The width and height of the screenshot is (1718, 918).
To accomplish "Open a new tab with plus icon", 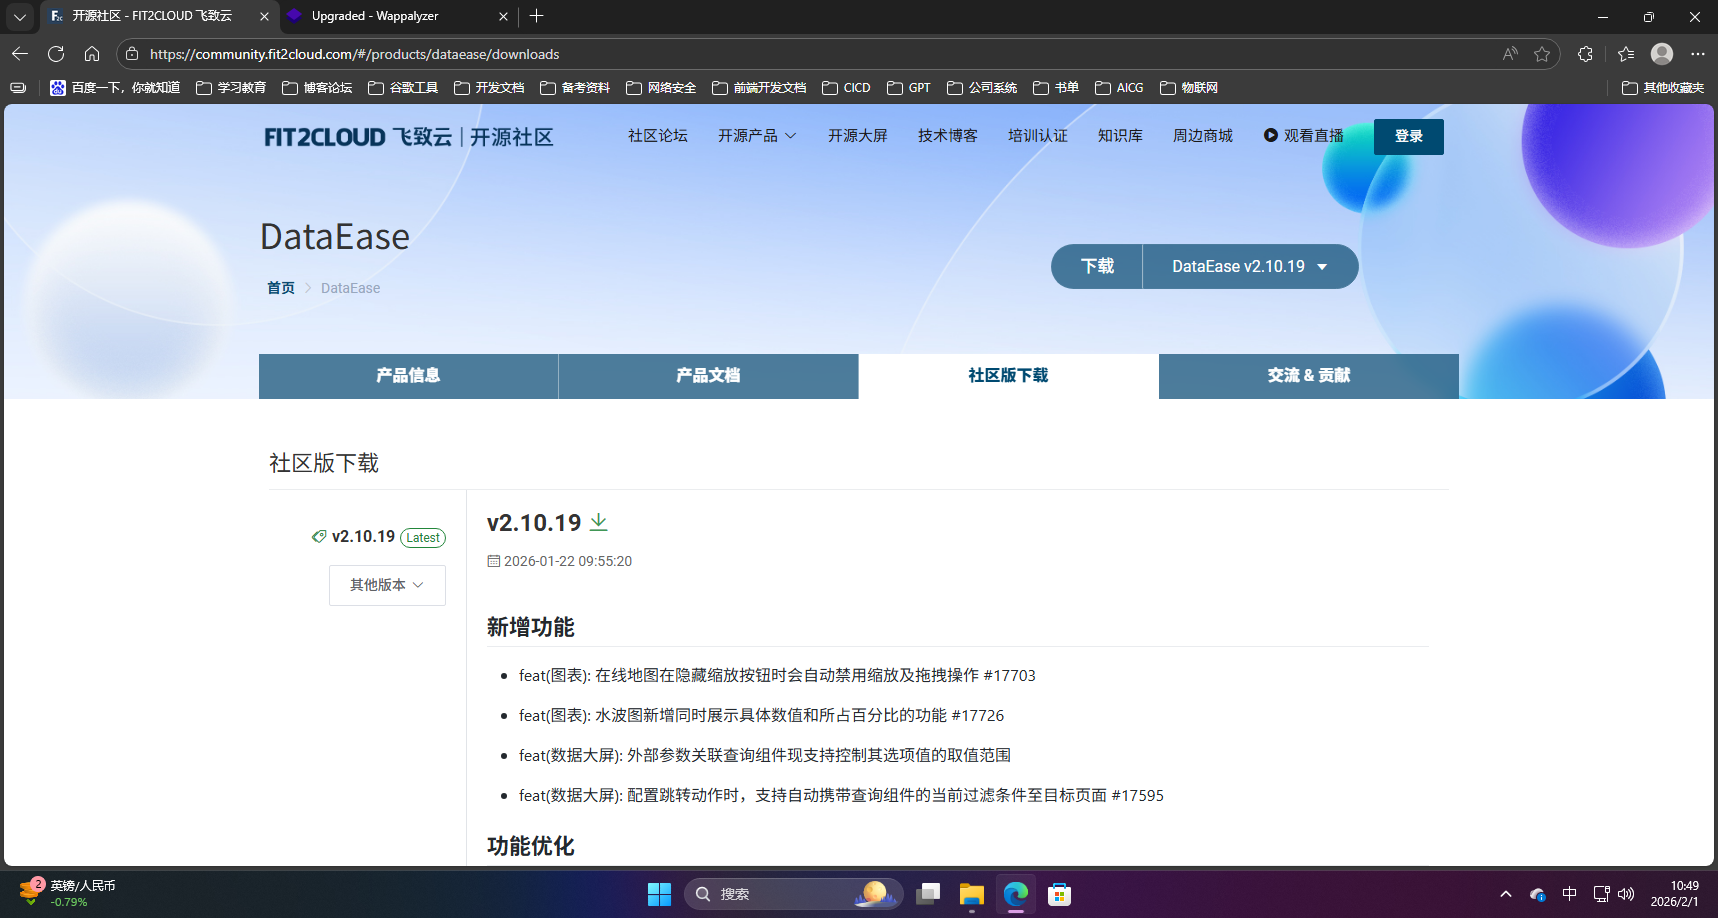I will (537, 16).
